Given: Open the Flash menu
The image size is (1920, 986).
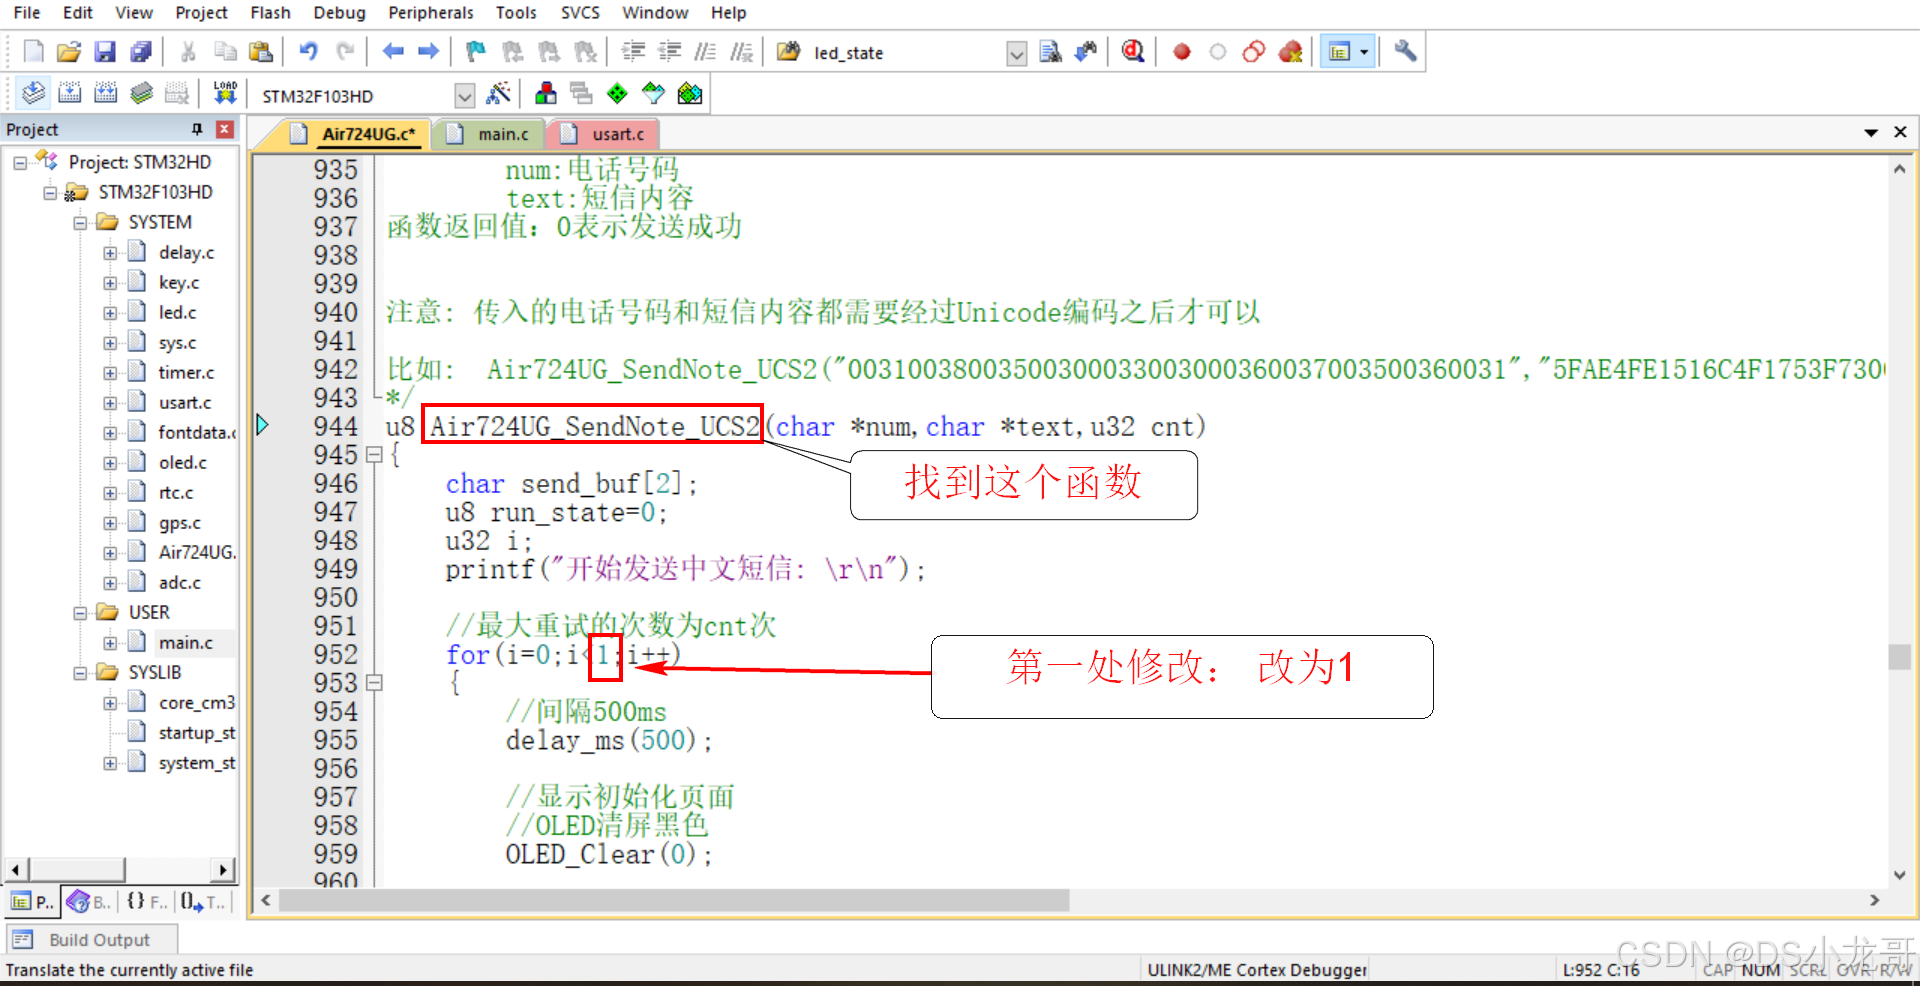Looking at the screenshot, I should (x=270, y=13).
